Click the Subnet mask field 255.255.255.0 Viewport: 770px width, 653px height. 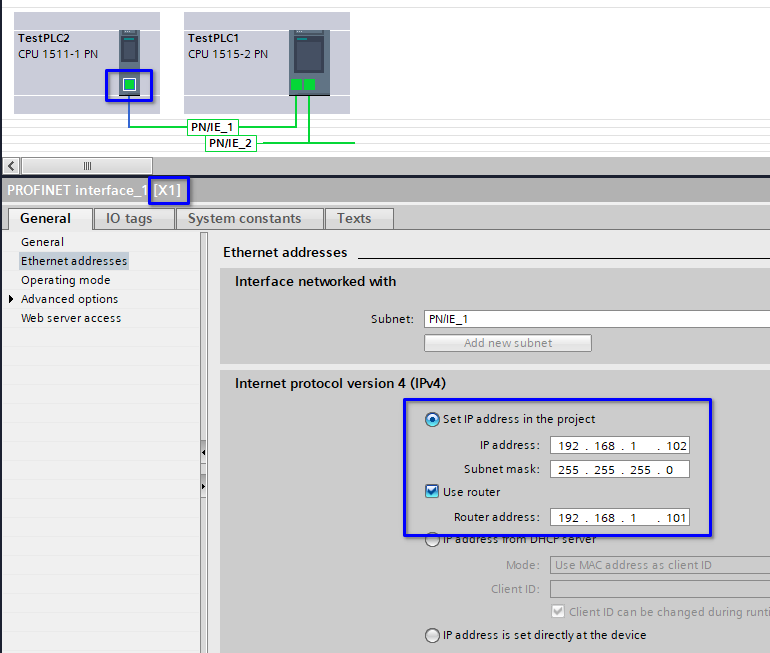click(x=620, y=469)
